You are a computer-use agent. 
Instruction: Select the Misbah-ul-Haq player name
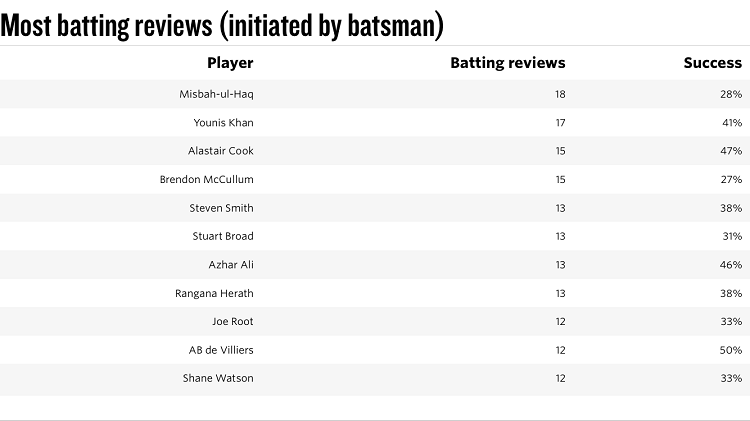[216, 94]
